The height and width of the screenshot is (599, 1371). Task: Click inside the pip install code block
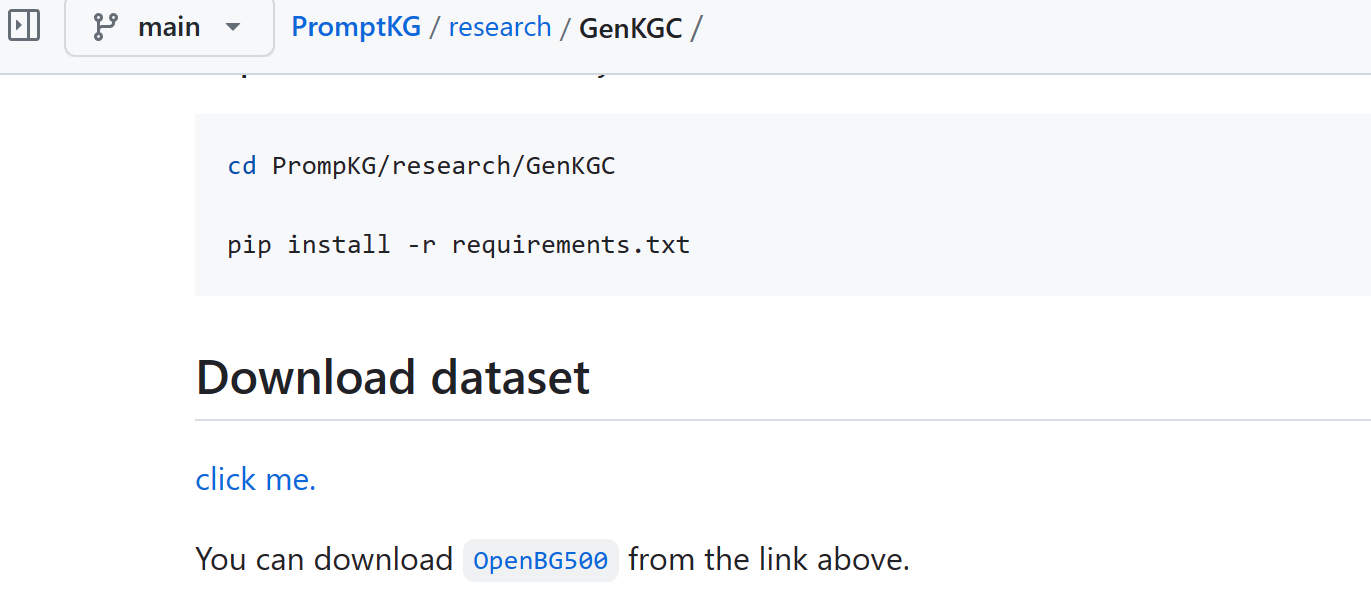pyautogui.click(x=457, y=244)
